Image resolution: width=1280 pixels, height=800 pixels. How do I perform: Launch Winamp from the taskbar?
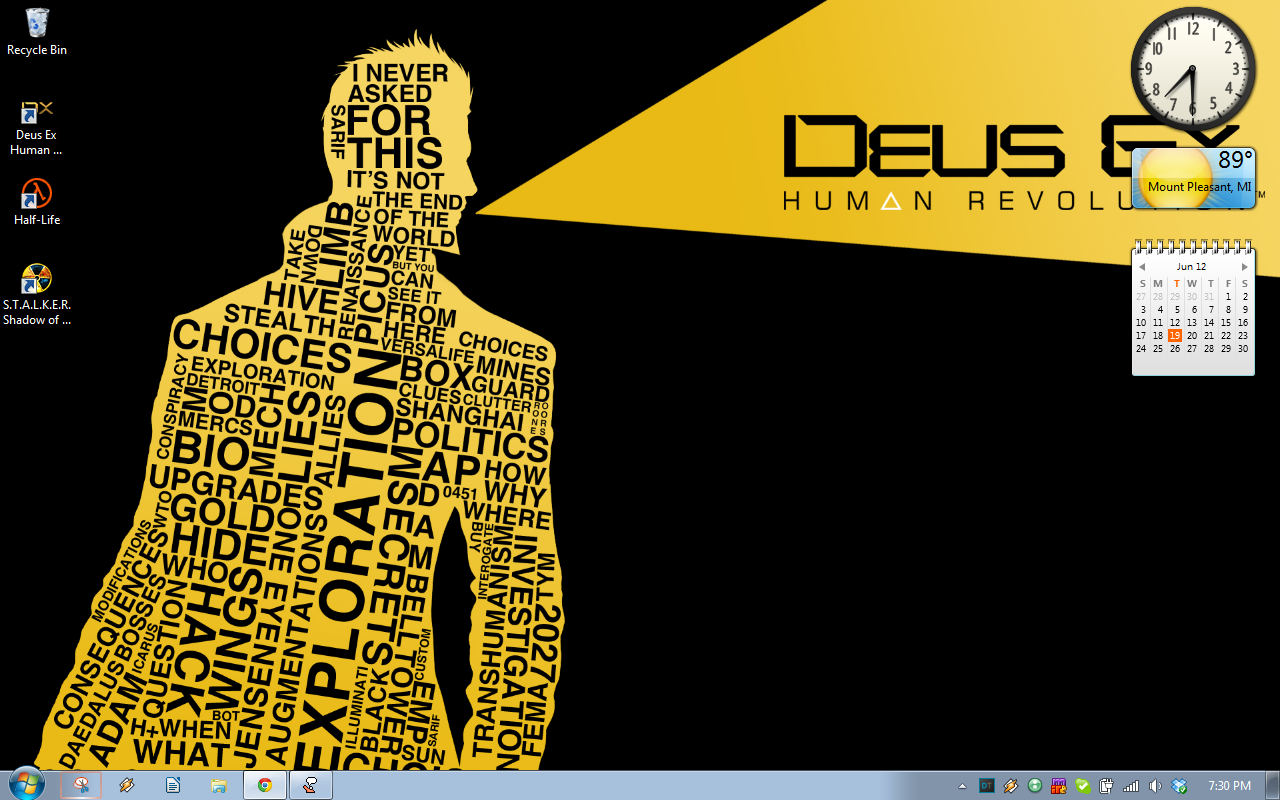[x=127, y=785]
